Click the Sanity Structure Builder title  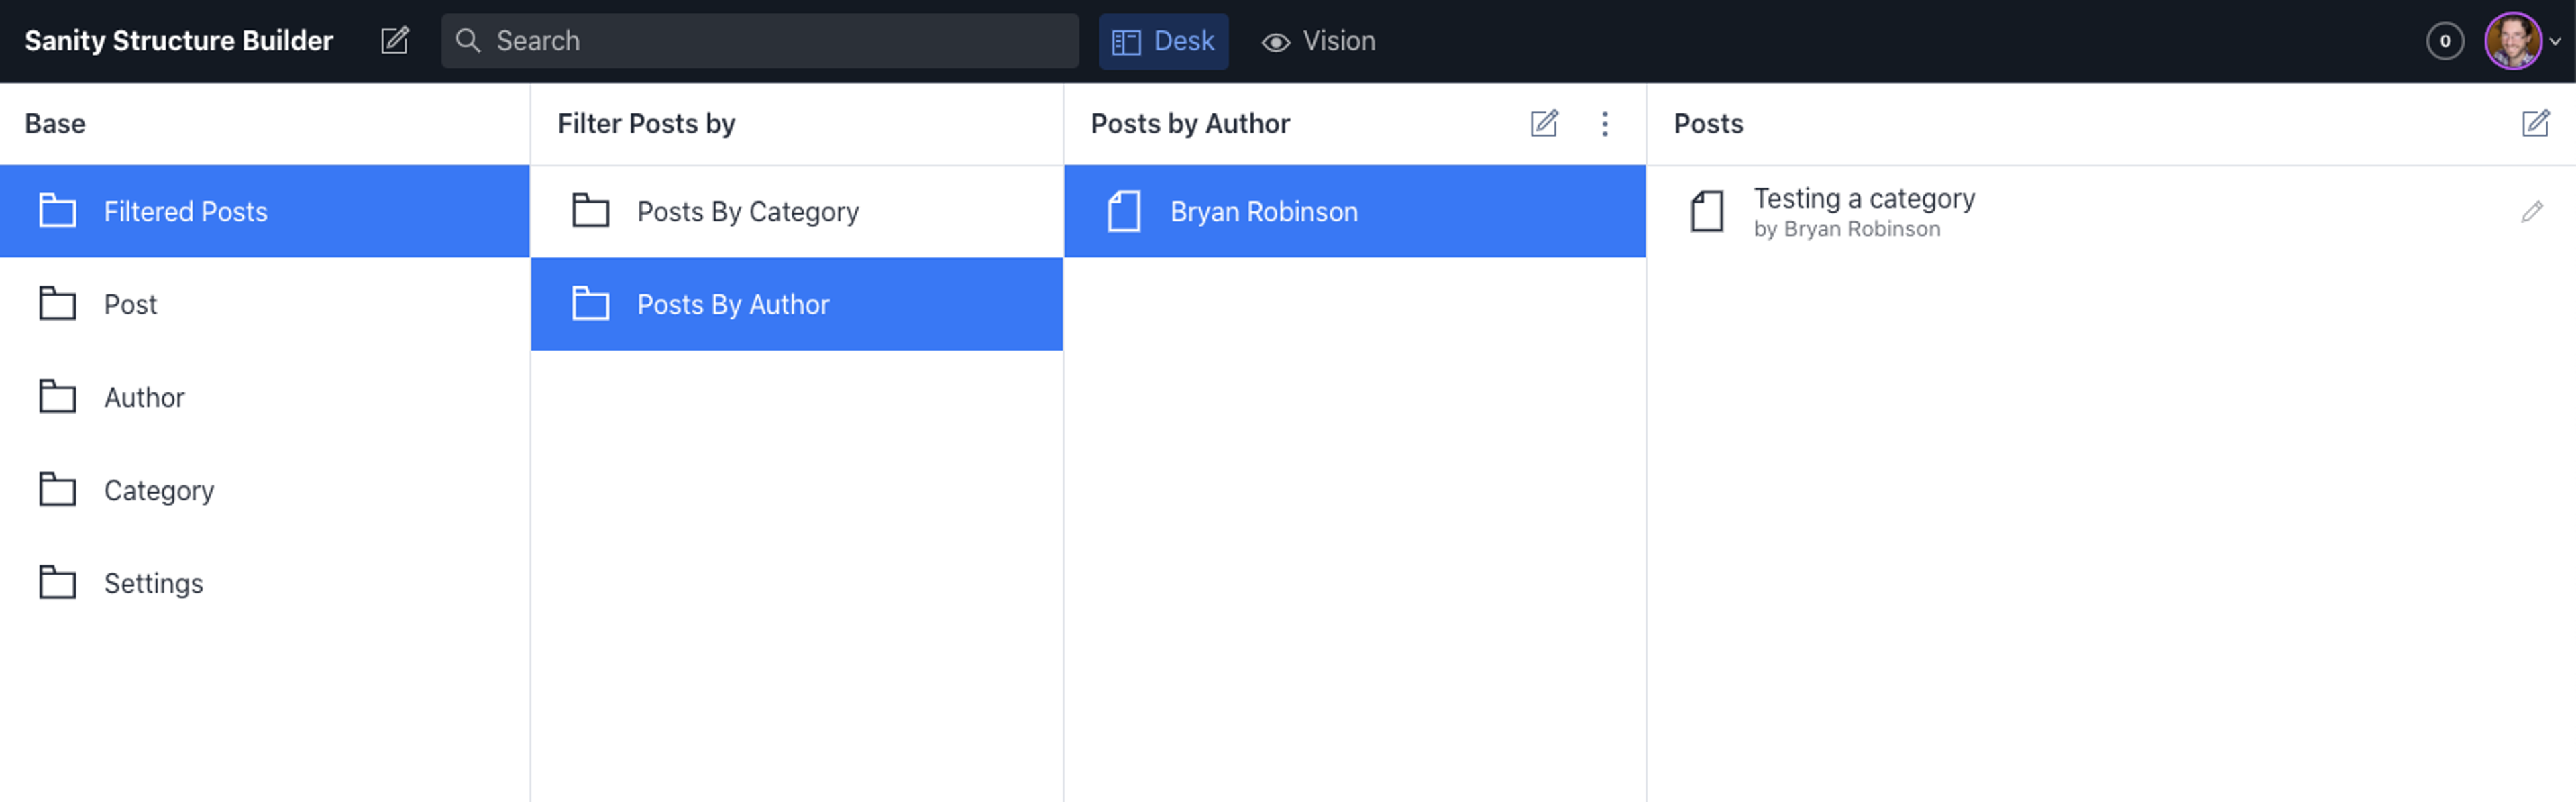pyautogui.click(x=179, y=41)
